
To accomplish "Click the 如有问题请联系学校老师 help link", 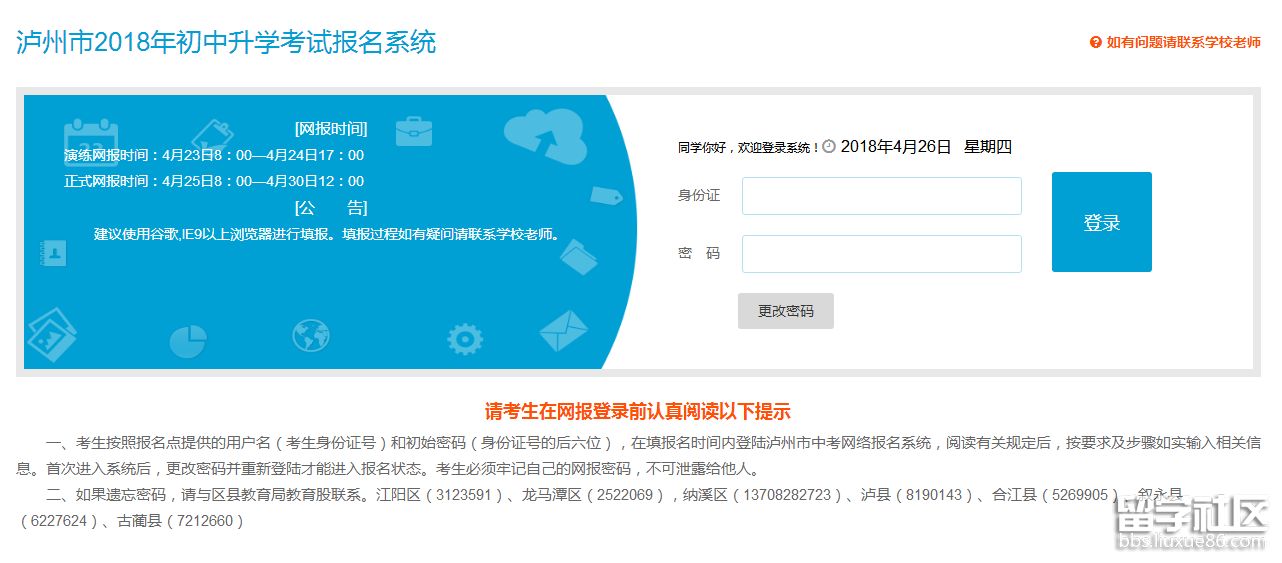I will pyautogui.click(x=1183, y=43).
